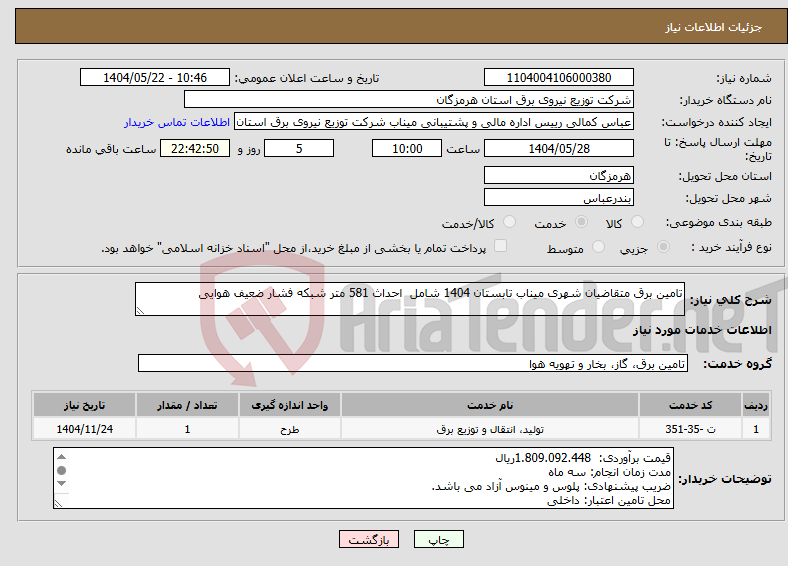Click the نوع فرآیند خرید label
This screenshot has width=788, height=566.
click(731, 247)
